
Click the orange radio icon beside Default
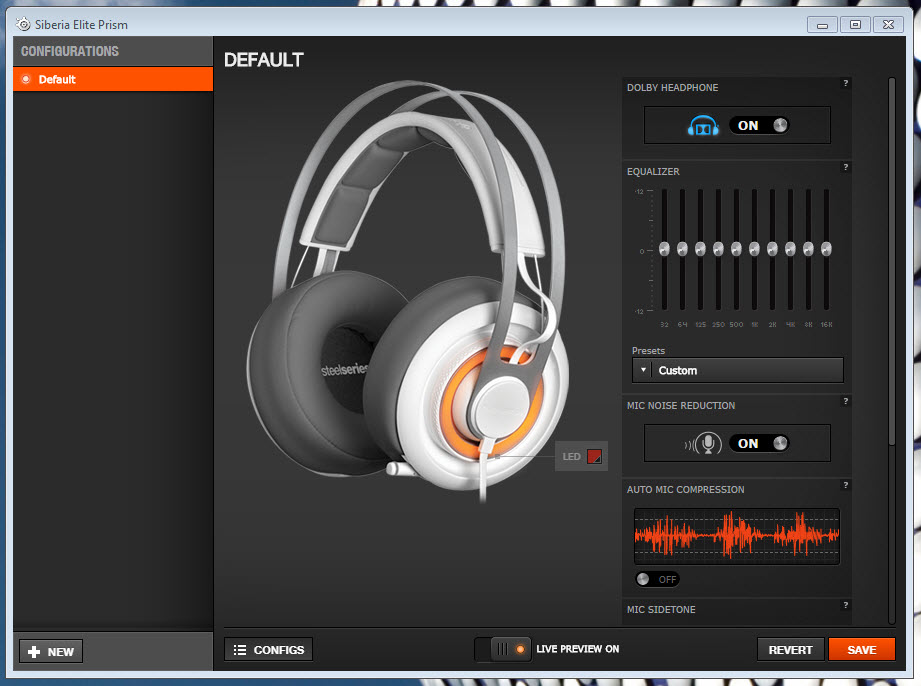(x=26, y=79)
